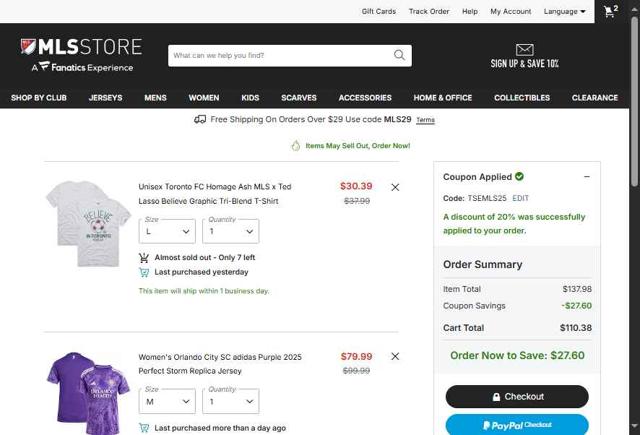Image resolution: width=640 pixels, height=435 pixels.
Task: Open the Collectibles menu
Action: [x=522, y=98]
